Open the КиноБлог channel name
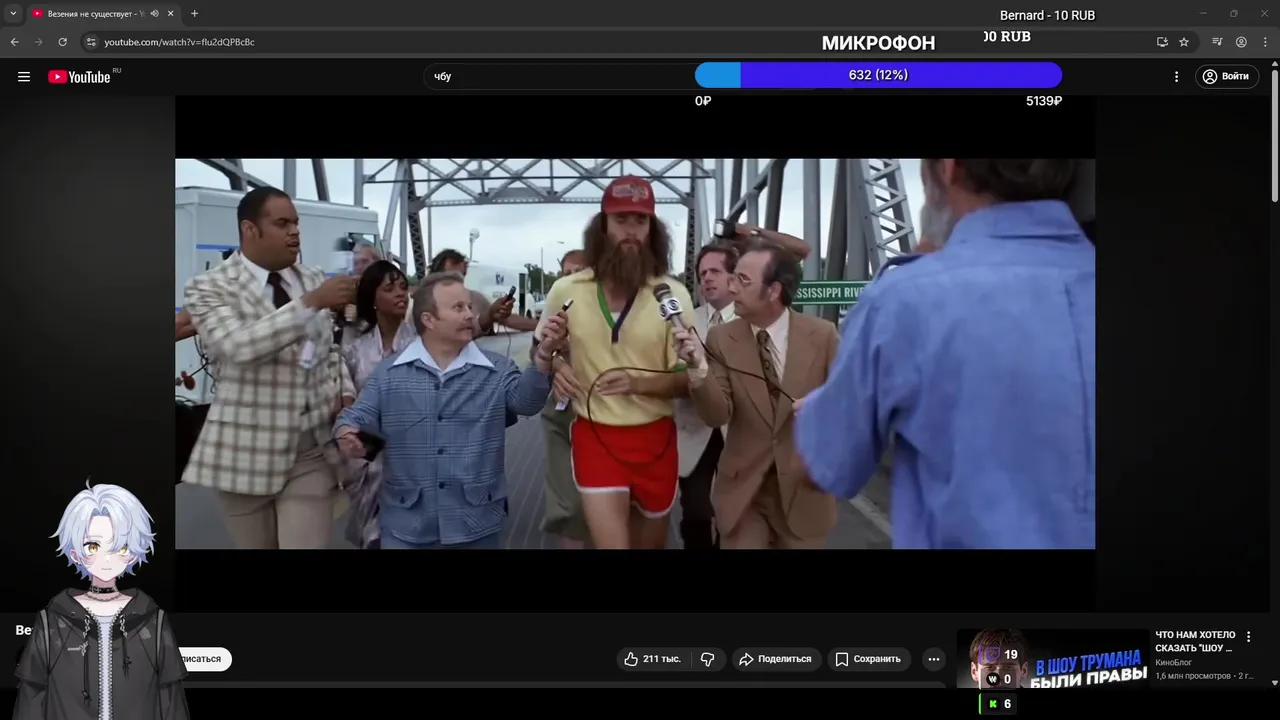 [1173, 662]
